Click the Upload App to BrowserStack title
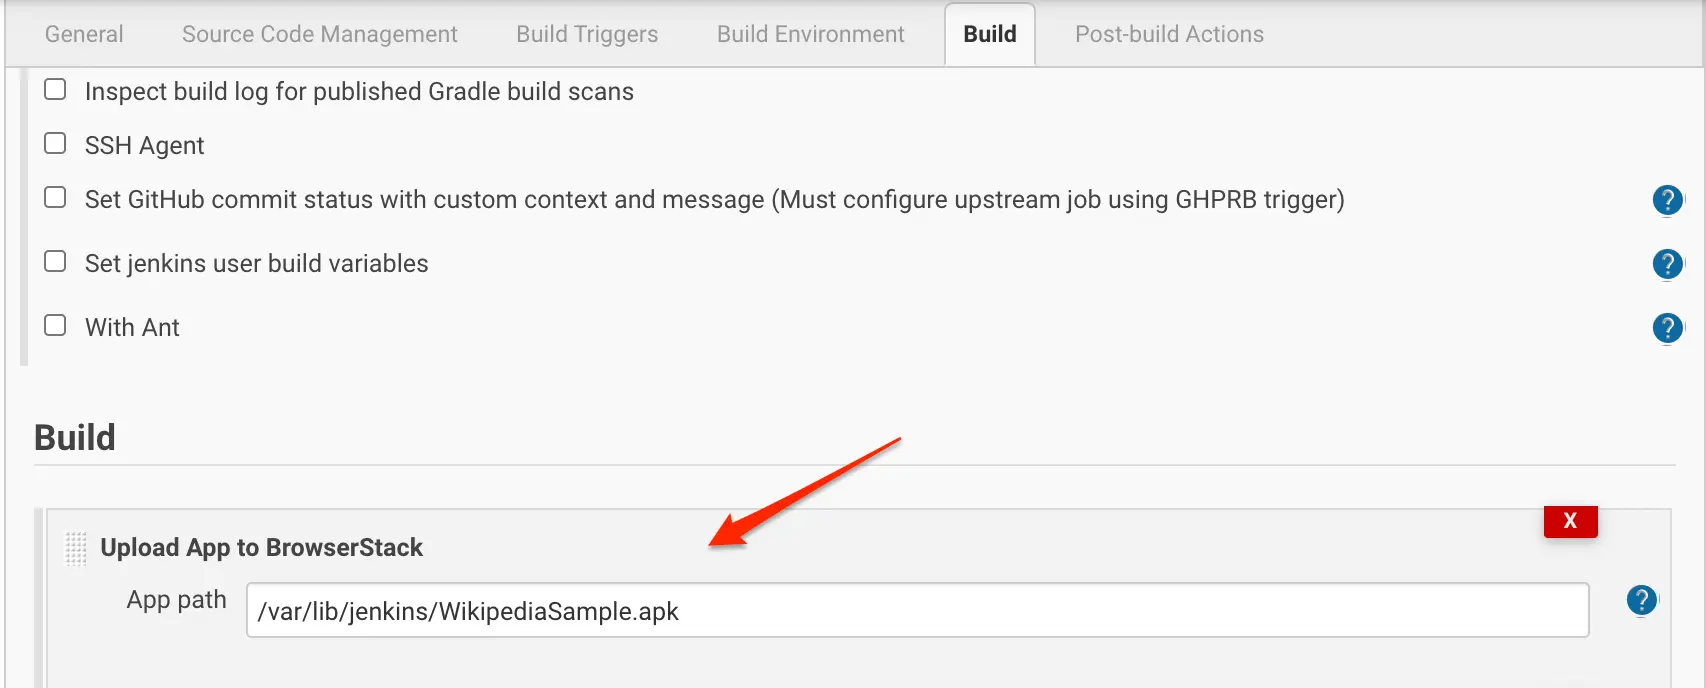This screenshot has width=1706, height=688. click(262, 548)
